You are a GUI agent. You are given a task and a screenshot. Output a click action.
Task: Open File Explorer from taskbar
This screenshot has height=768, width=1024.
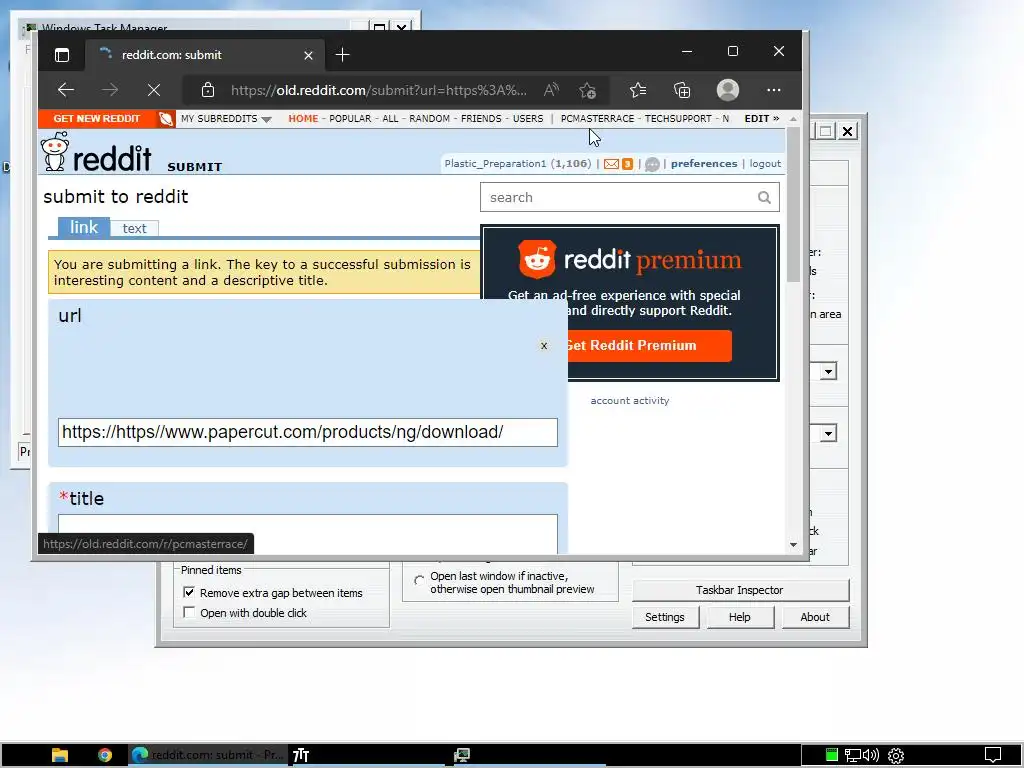tap(60, 755)
